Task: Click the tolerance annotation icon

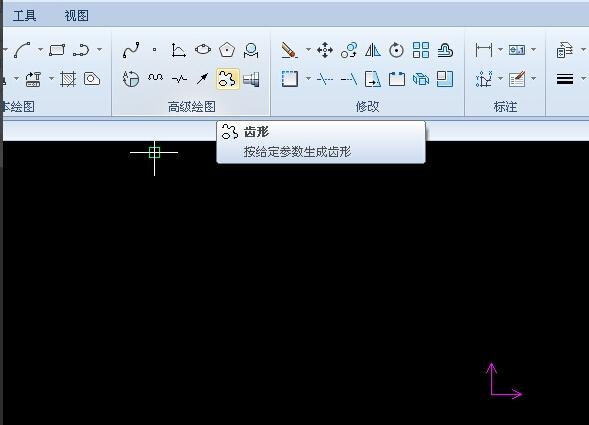Action: (517, 50)
